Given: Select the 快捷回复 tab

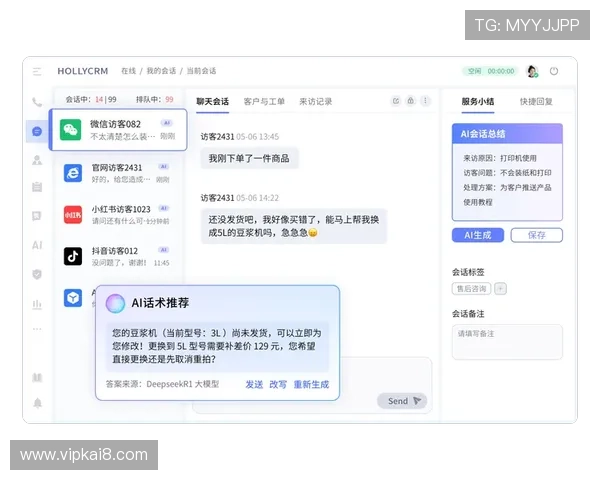Looking at the screenshot, I should pos(536,102).
